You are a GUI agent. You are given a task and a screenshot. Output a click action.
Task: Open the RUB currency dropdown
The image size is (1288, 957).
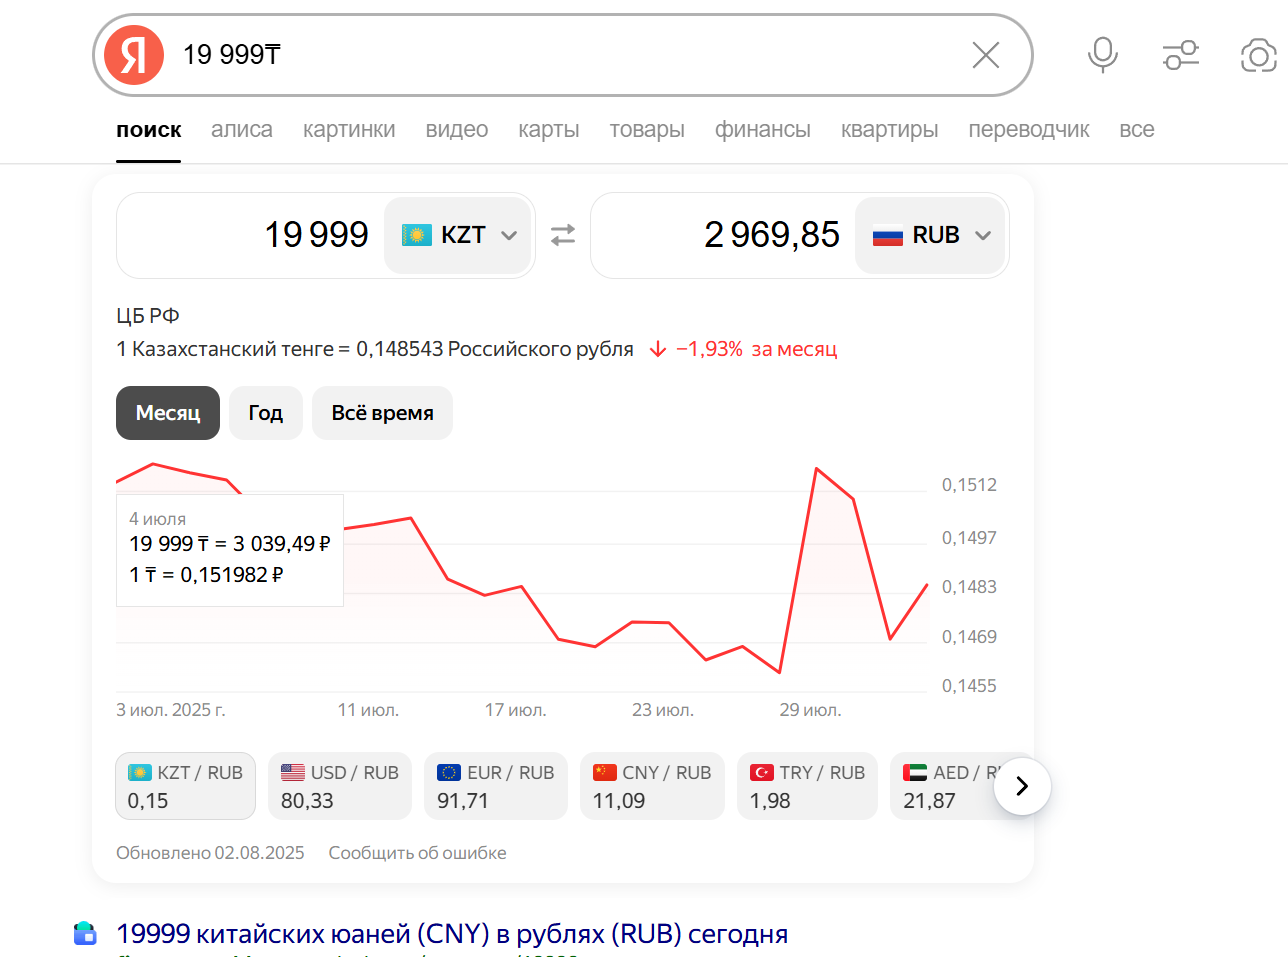click(930, 235)
